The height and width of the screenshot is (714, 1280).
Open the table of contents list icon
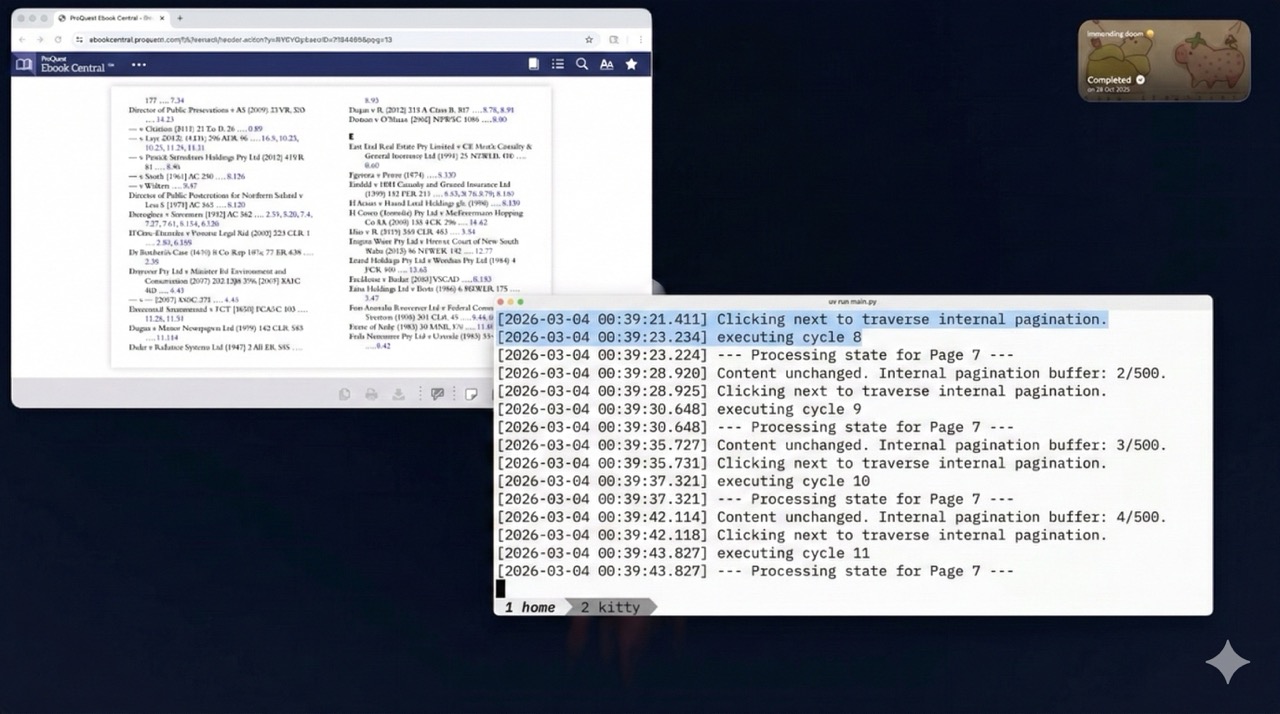coord(558,64)
